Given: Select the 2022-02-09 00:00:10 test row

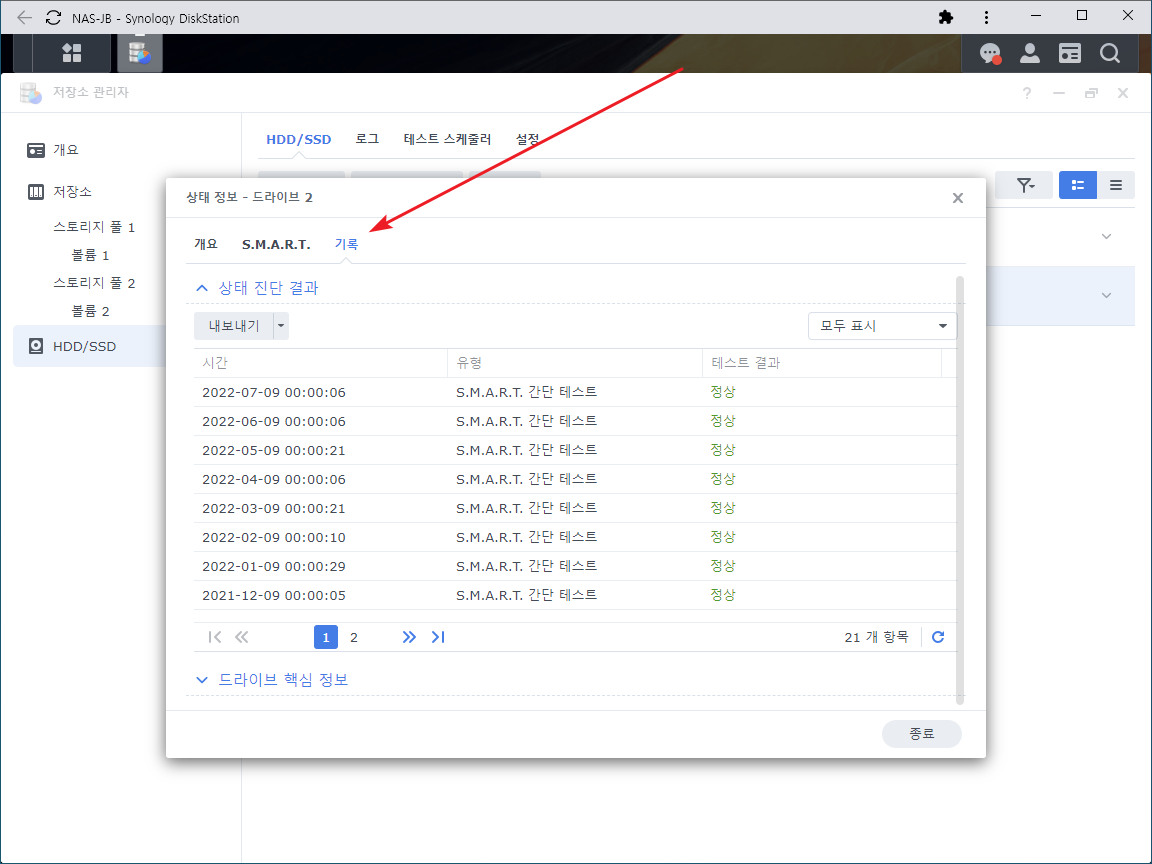Looking at the screenshot, I should (575, 537).
